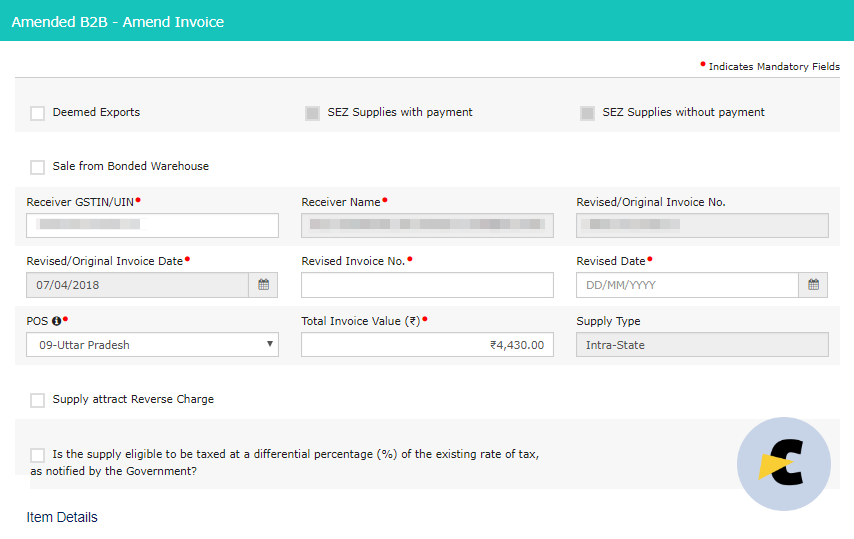Screen dimensions: 854x539
Task: Click the Revised/Original Invoice No. field
Action: click(x=703, y=225)
